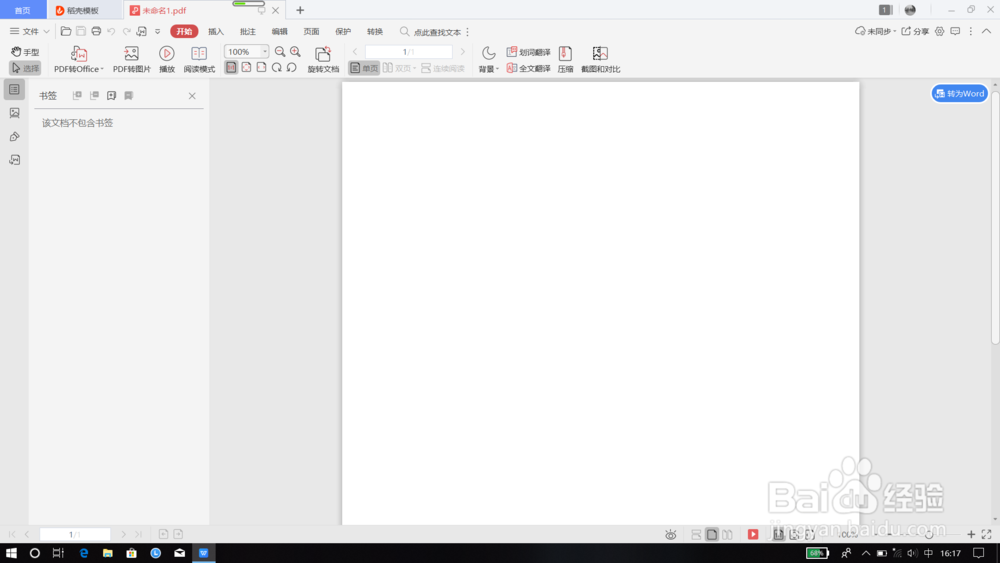Activate the Select (选择) tool
Viewport: 1000px width, 563px height.
click(x=25, y=68)
